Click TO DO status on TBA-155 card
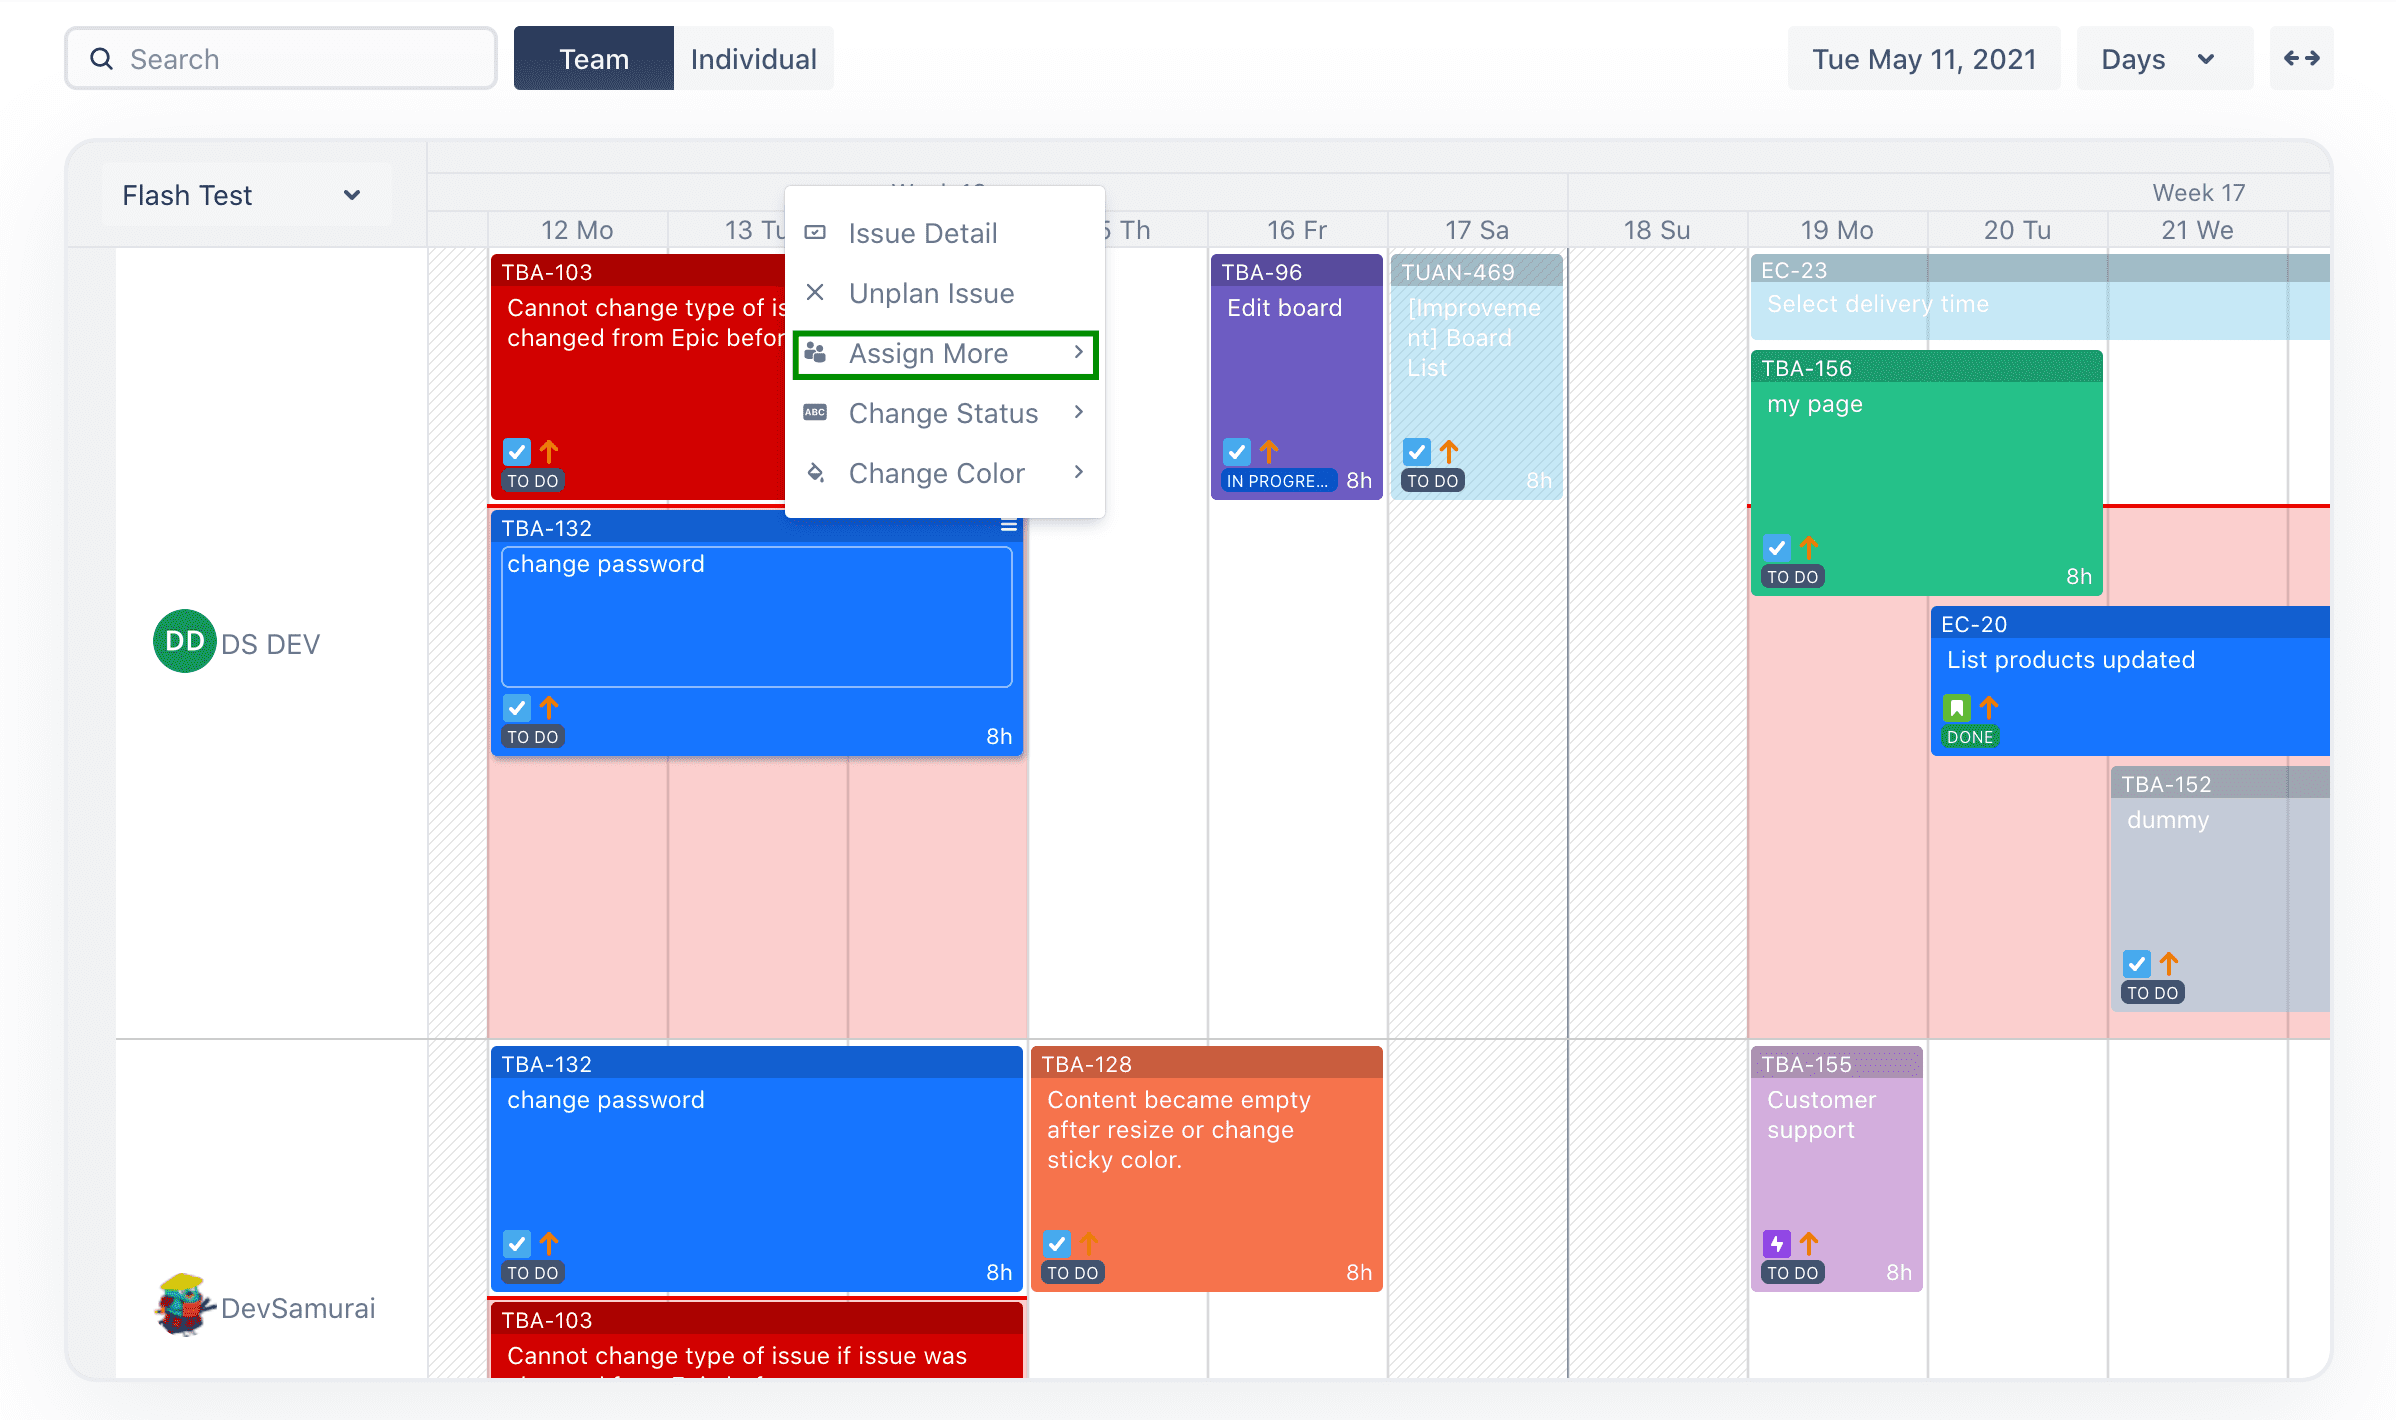The image size is (2396, 1420). [1793, 1273]
